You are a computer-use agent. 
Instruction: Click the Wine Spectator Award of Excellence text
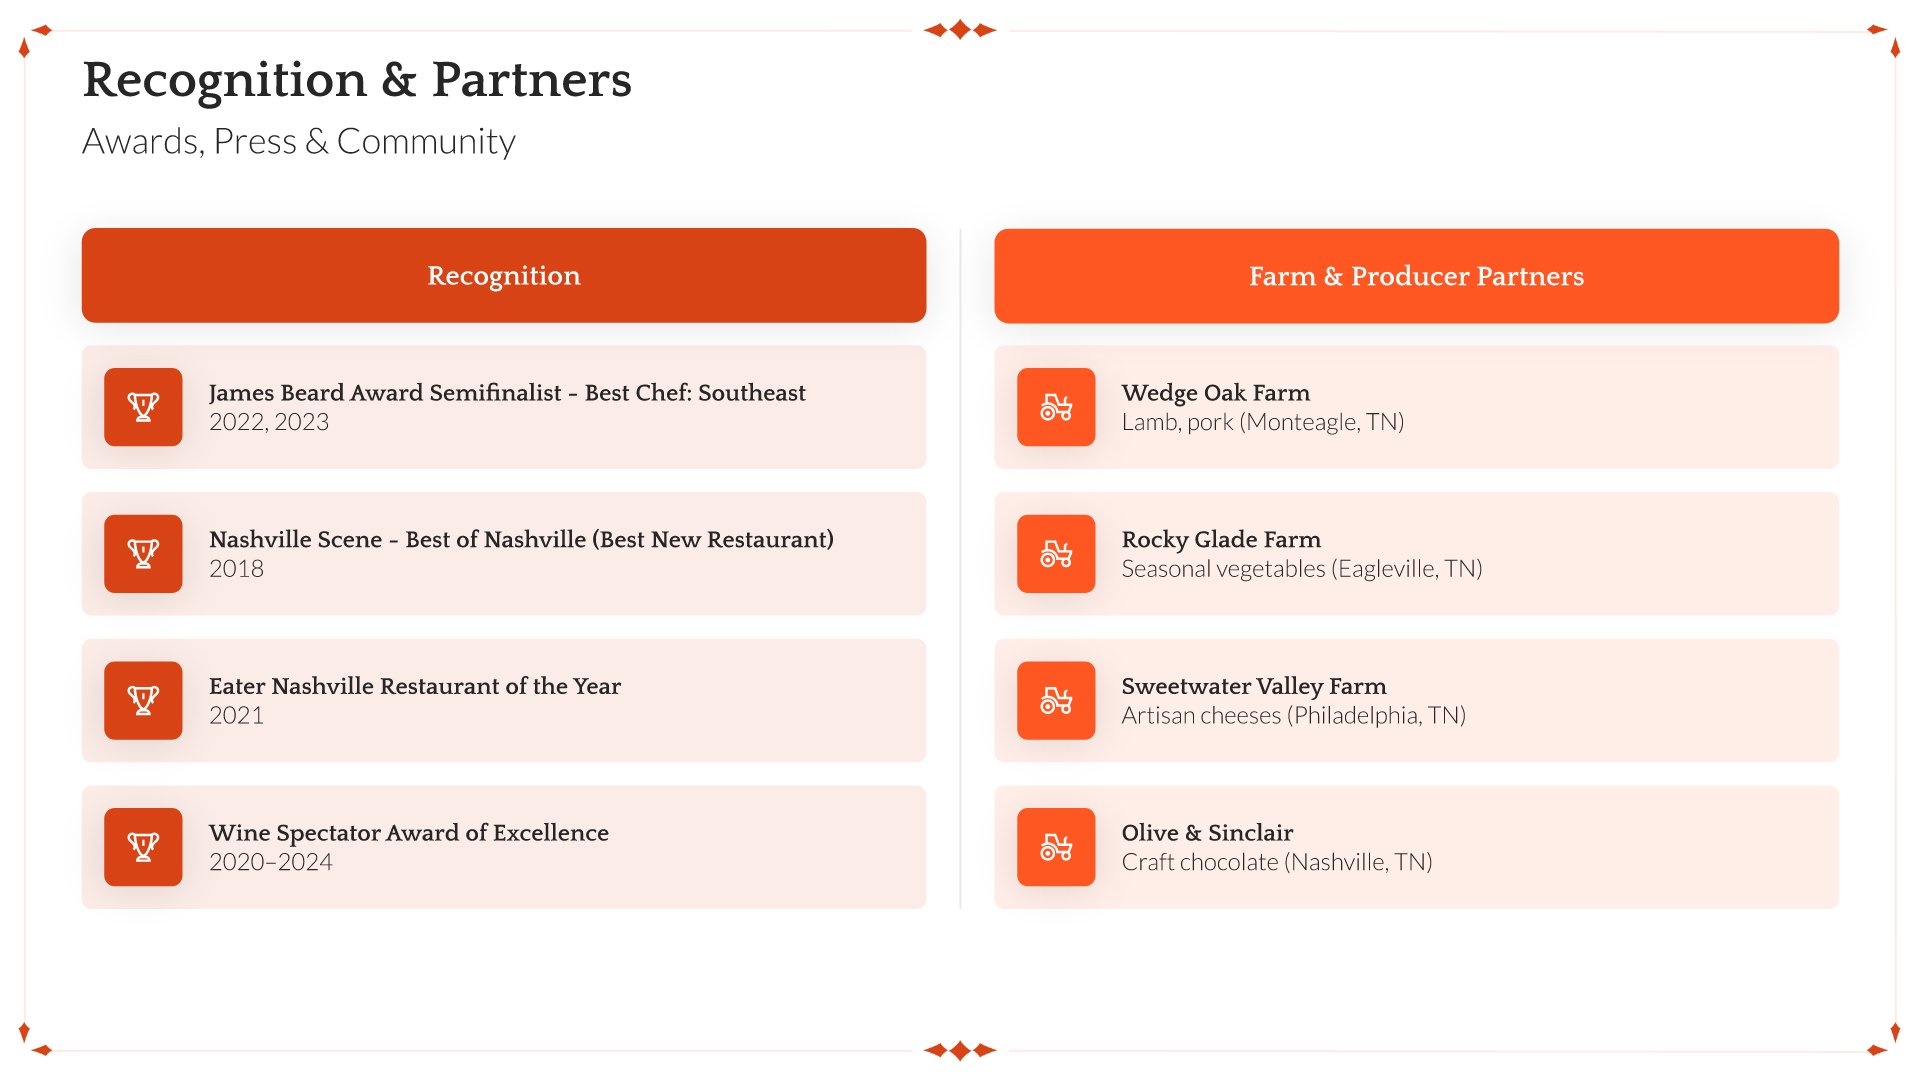(409, 833)
